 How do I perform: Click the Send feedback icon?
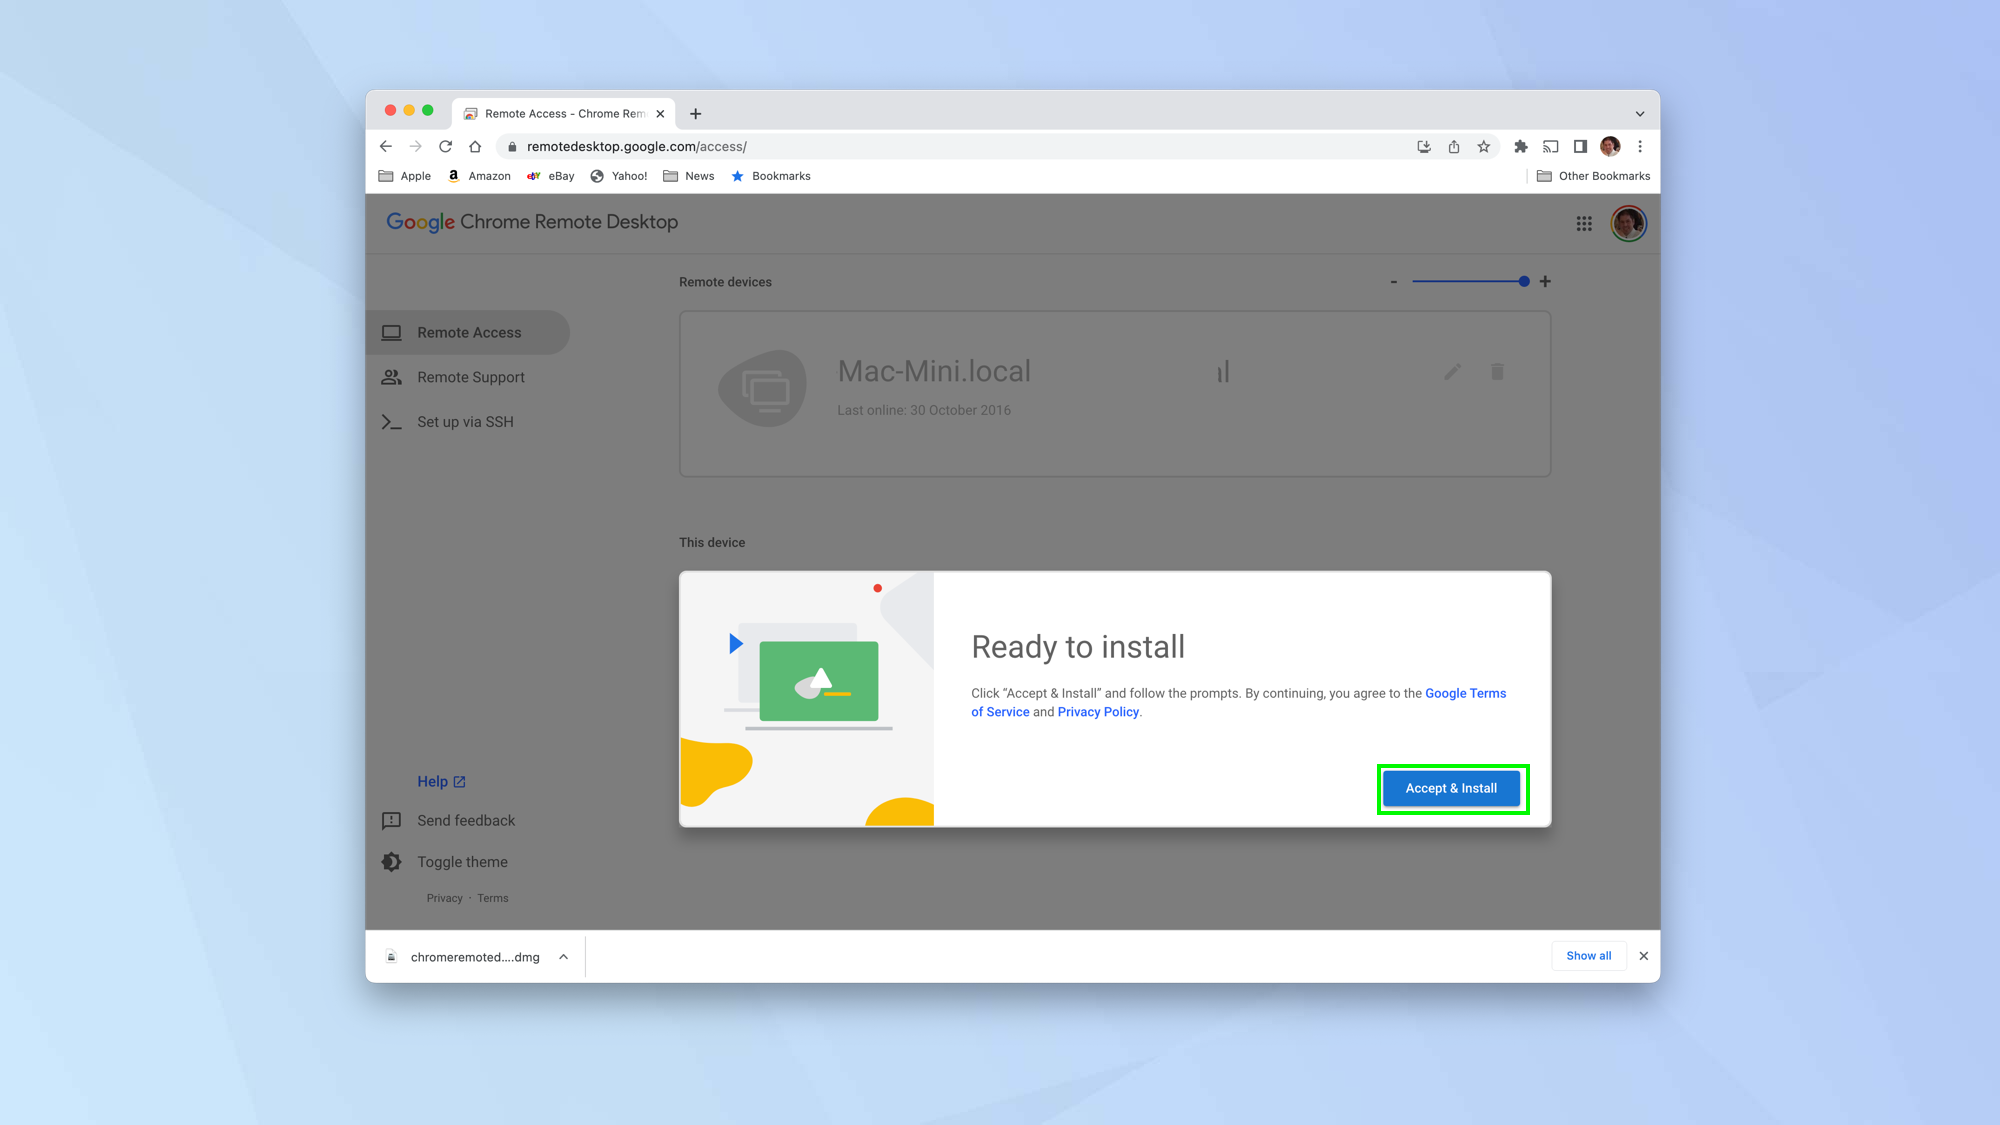tap(391, 820)
